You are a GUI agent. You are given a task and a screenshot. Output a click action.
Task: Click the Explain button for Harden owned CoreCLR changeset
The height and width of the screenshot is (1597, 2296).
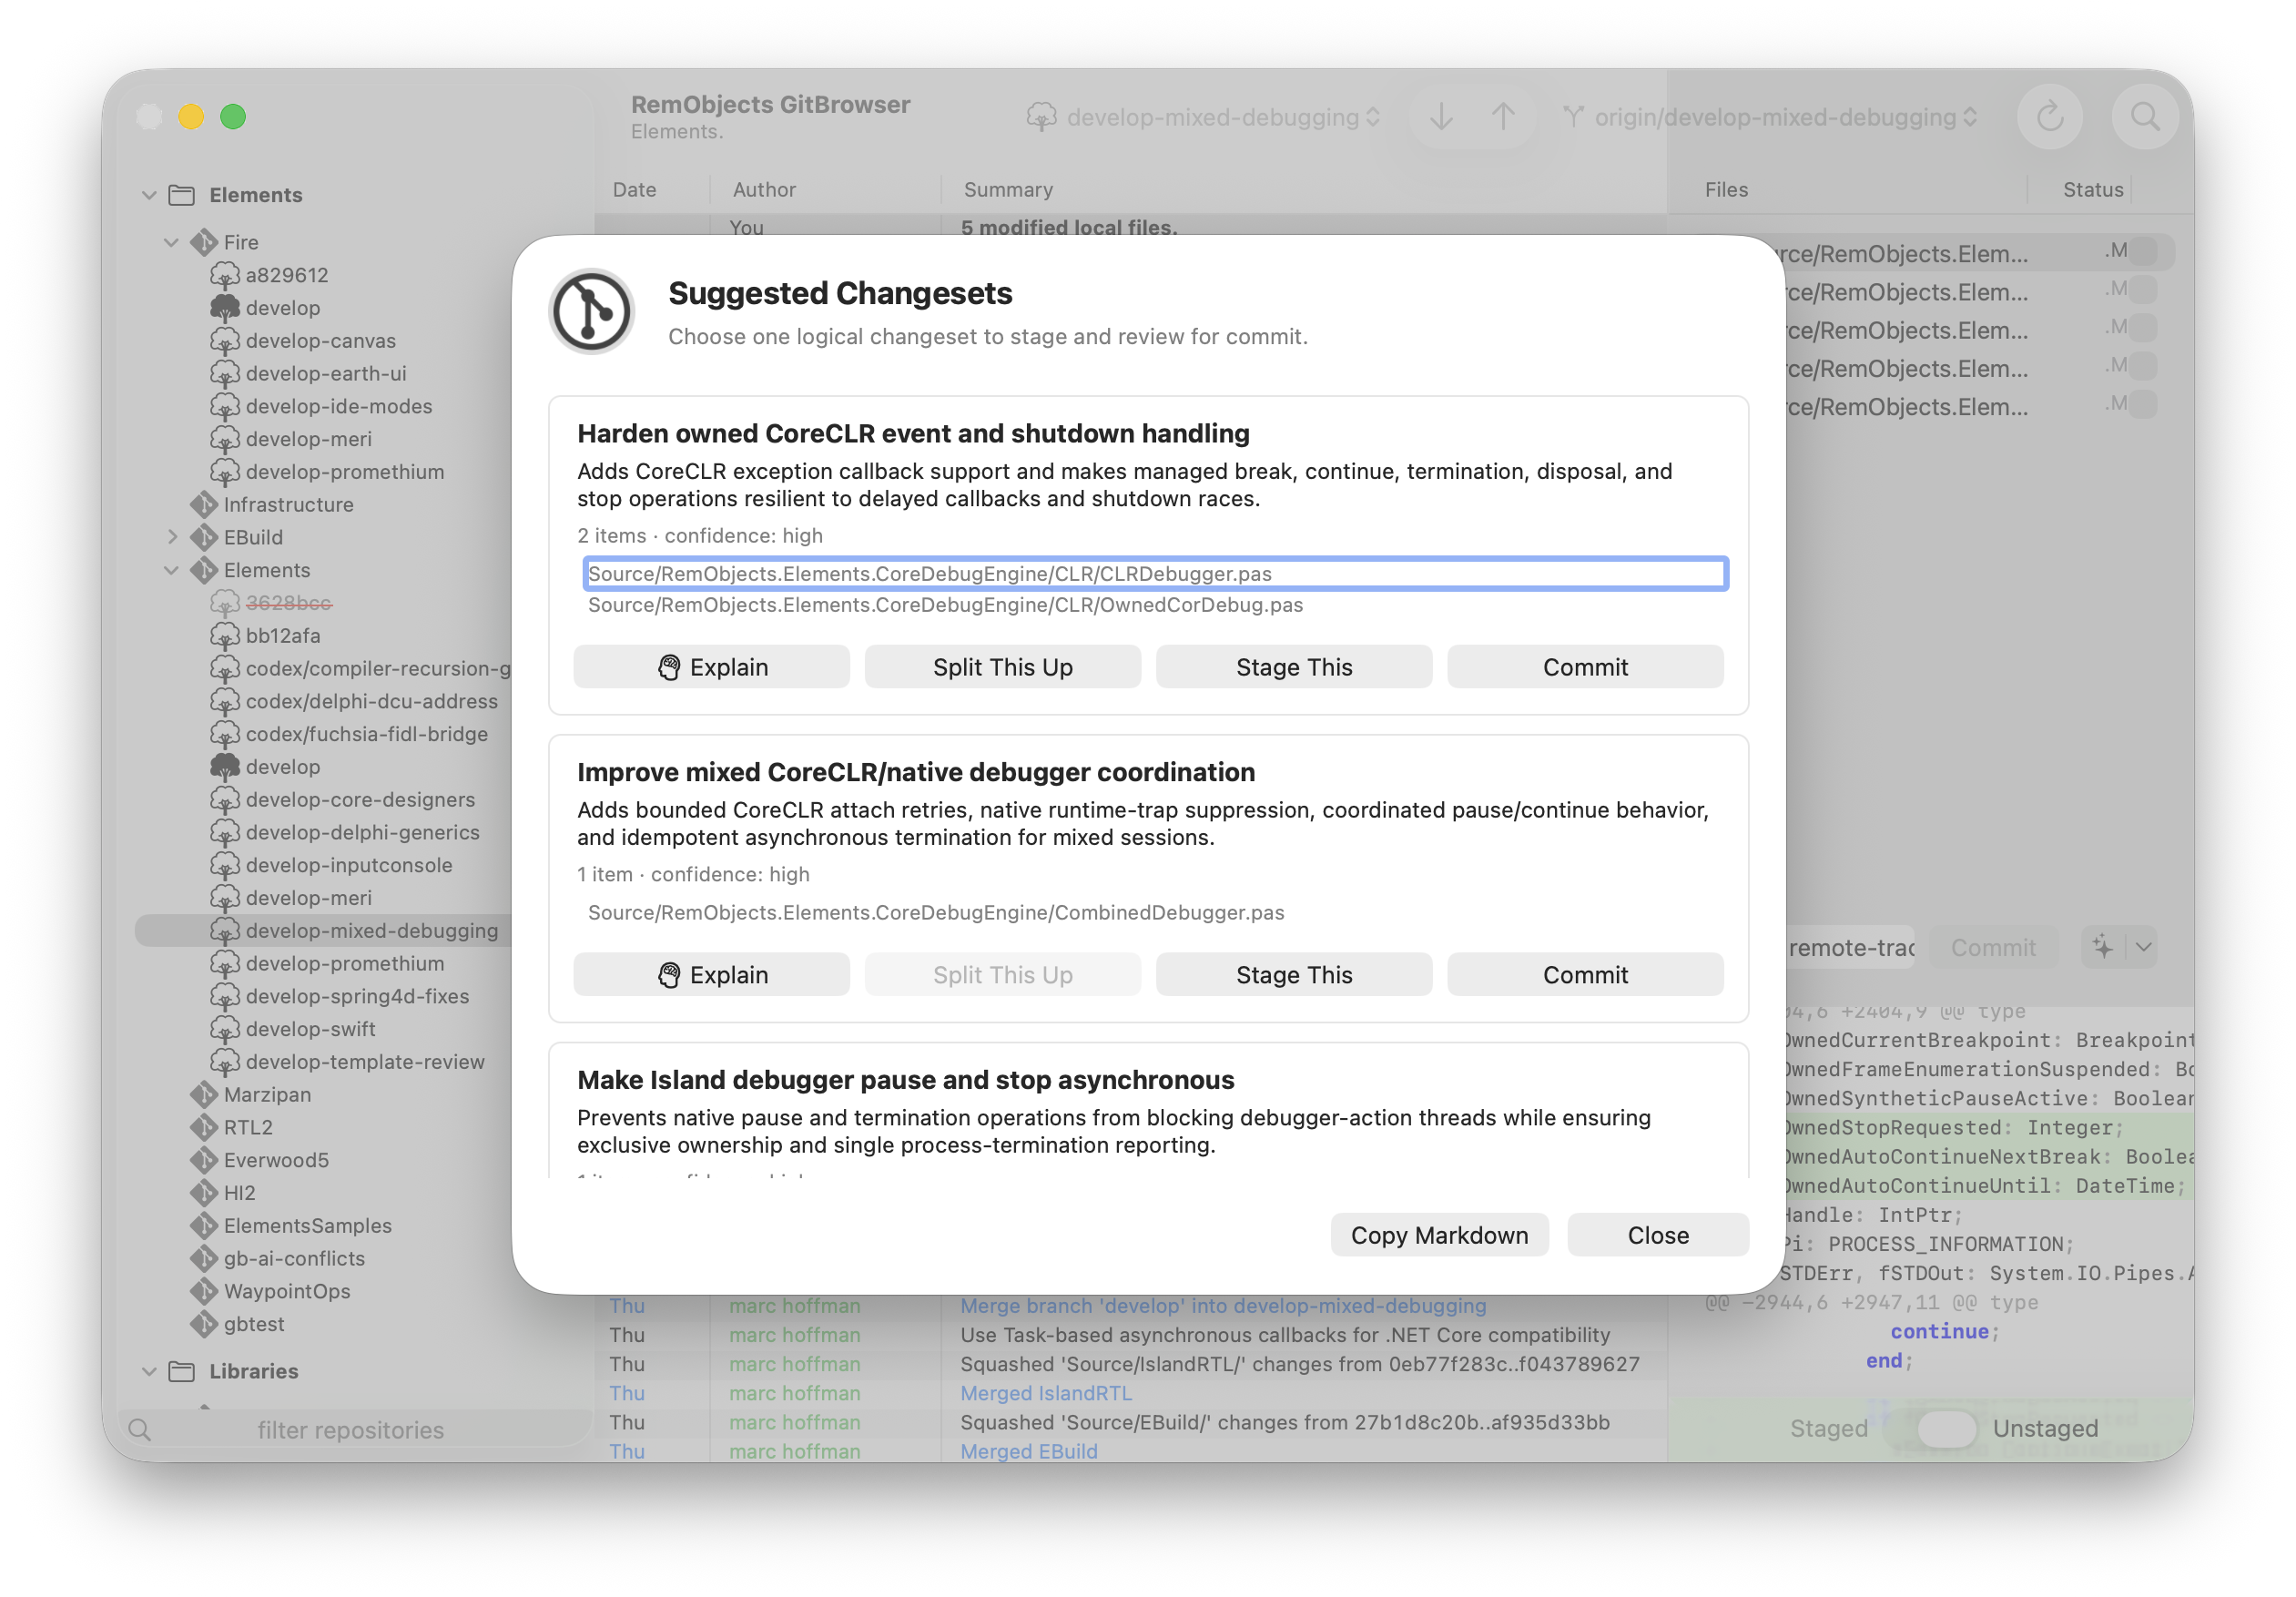[x=711, y=667]
